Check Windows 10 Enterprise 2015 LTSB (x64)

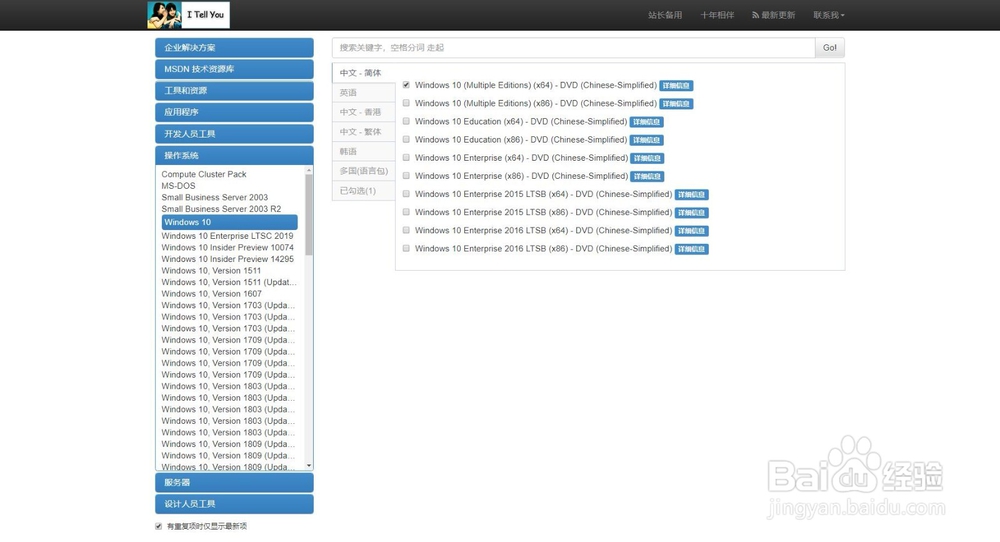click(406, 194)
